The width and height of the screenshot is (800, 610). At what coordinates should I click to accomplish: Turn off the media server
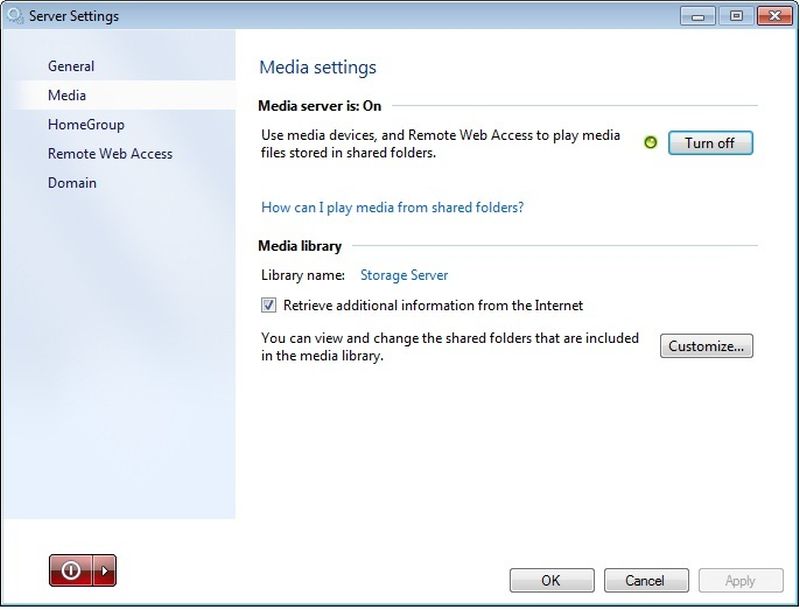click(710, 143)
